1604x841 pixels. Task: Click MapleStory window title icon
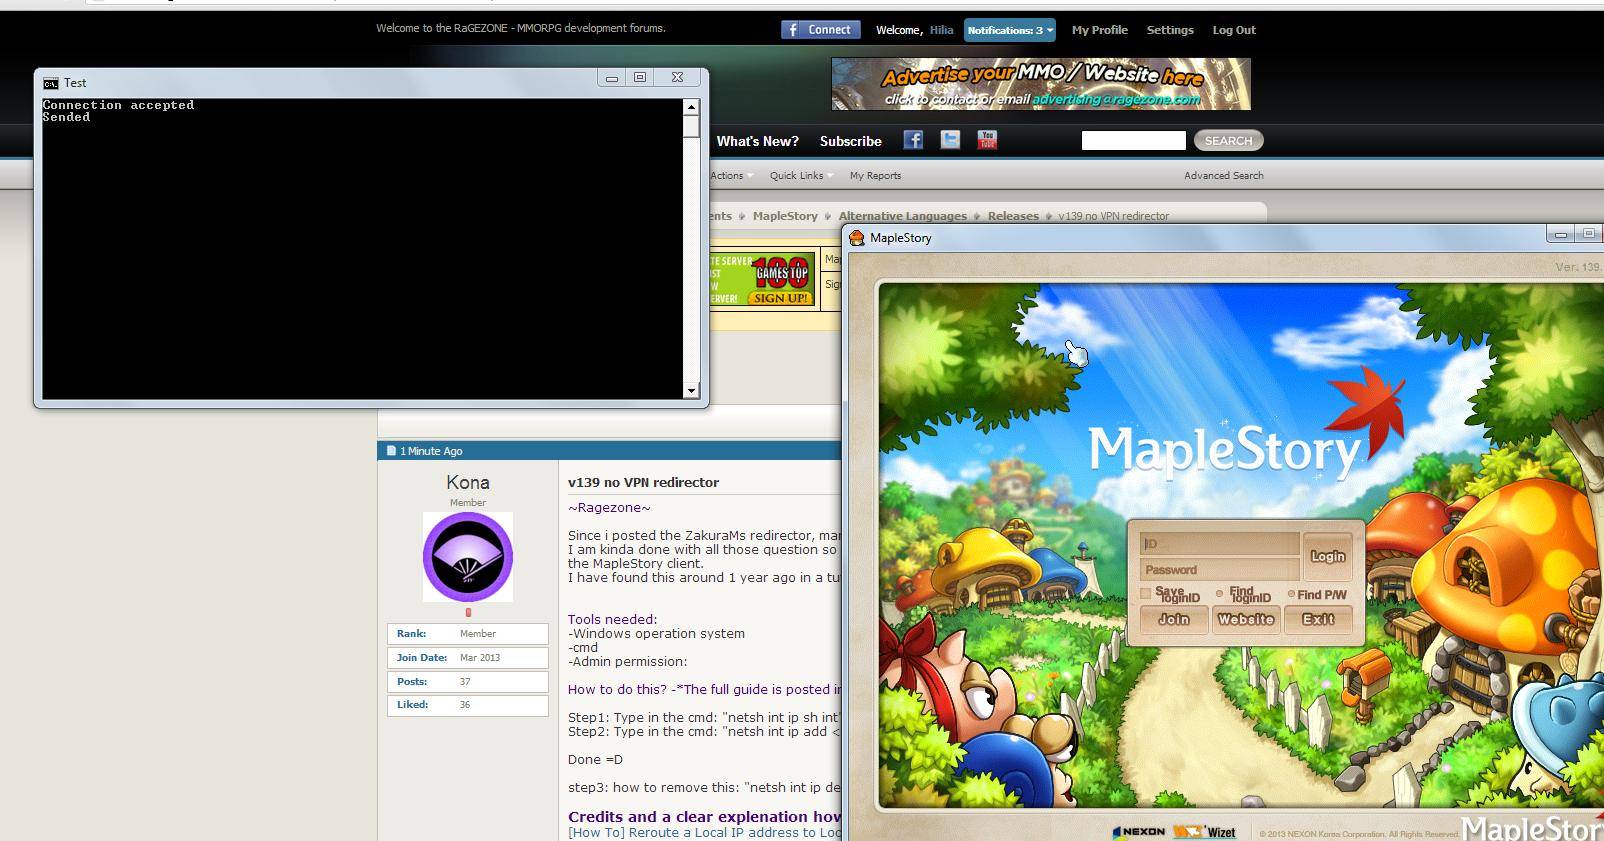pos(856,237)
